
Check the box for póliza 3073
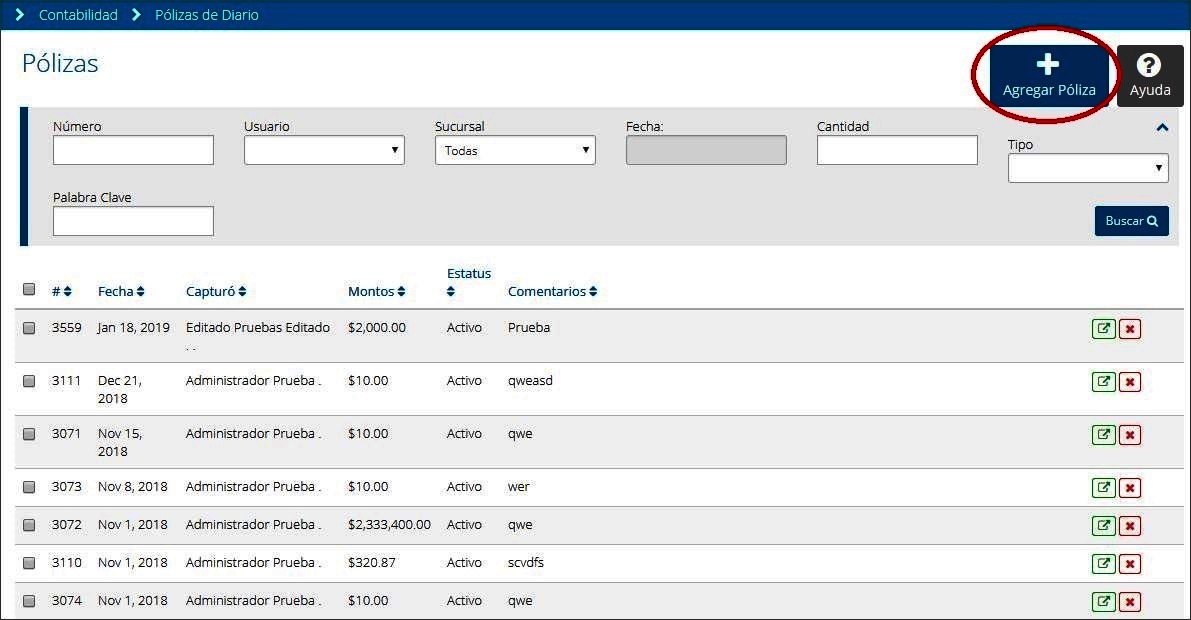click(29, 487)
